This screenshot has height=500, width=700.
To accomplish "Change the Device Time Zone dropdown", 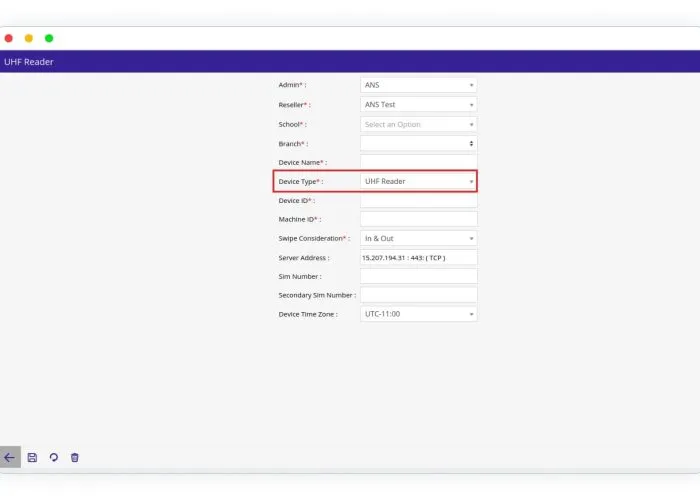I will (418, 314).
